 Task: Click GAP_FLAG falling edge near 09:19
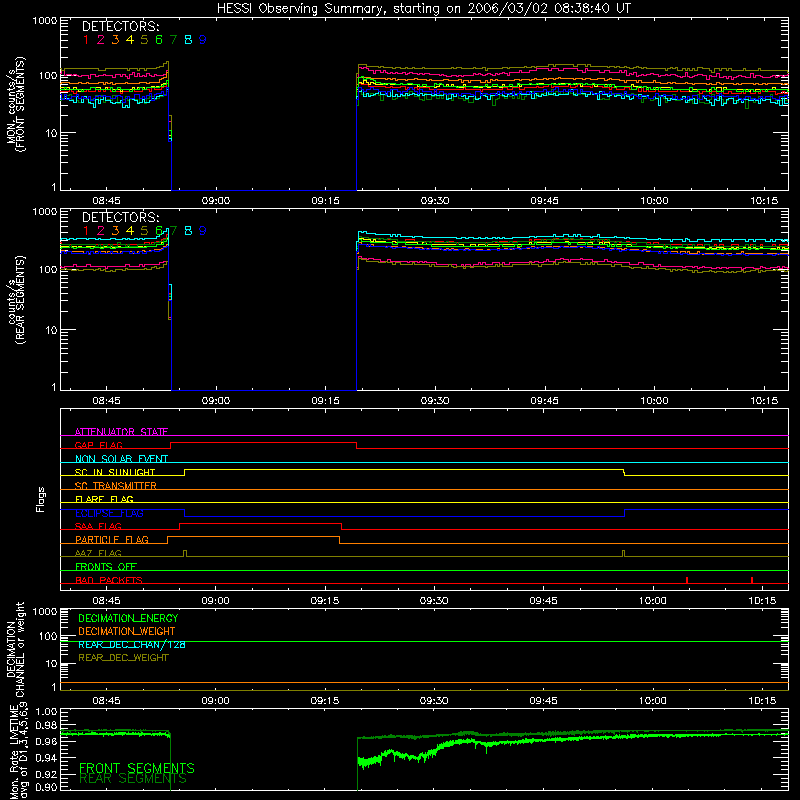[356, 445]
